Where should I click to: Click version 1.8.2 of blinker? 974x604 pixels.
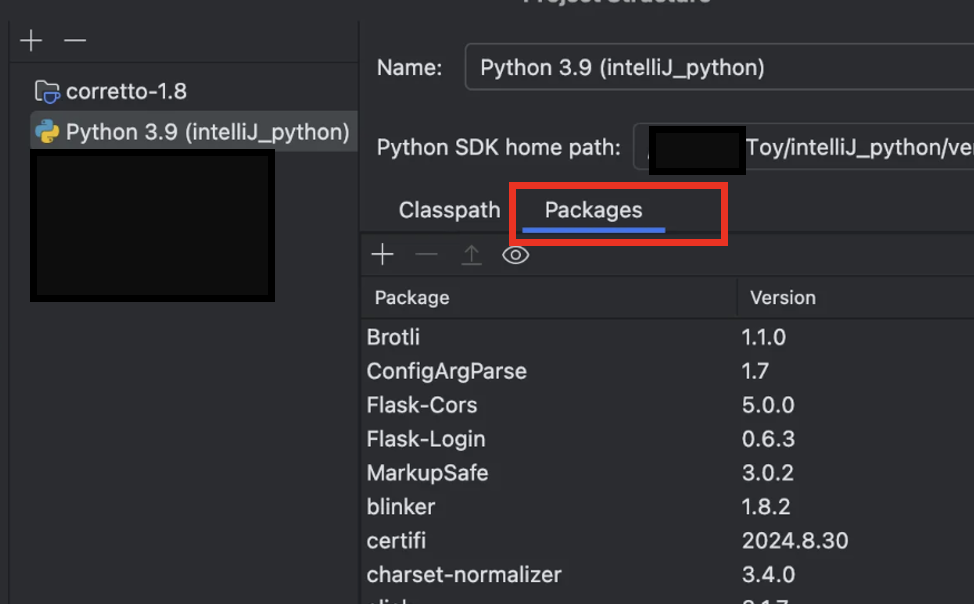coord(766,506)
